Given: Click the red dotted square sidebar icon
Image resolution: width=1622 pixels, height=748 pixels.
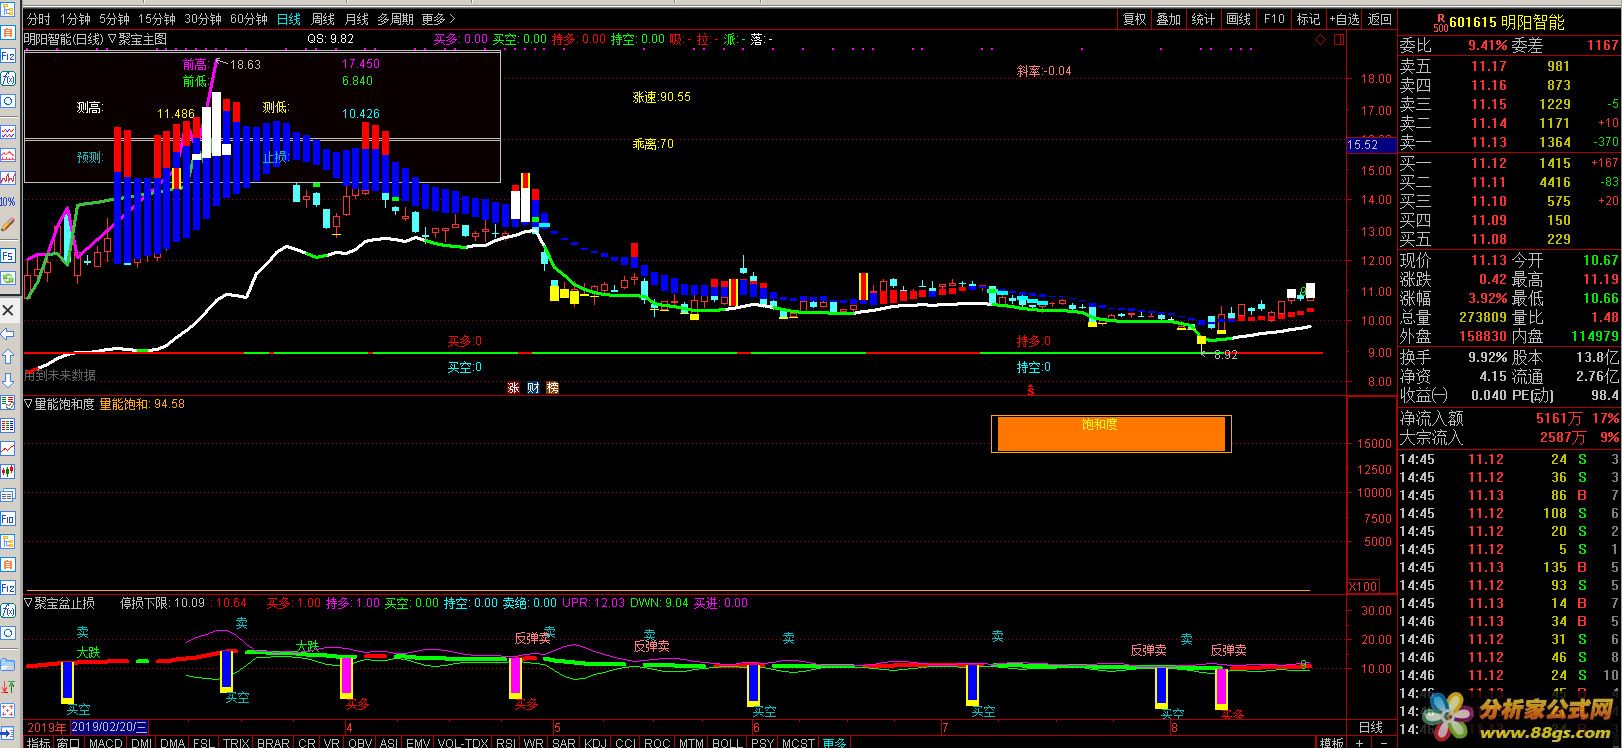Looking at the screenshot, I should (x=8, y=709).
